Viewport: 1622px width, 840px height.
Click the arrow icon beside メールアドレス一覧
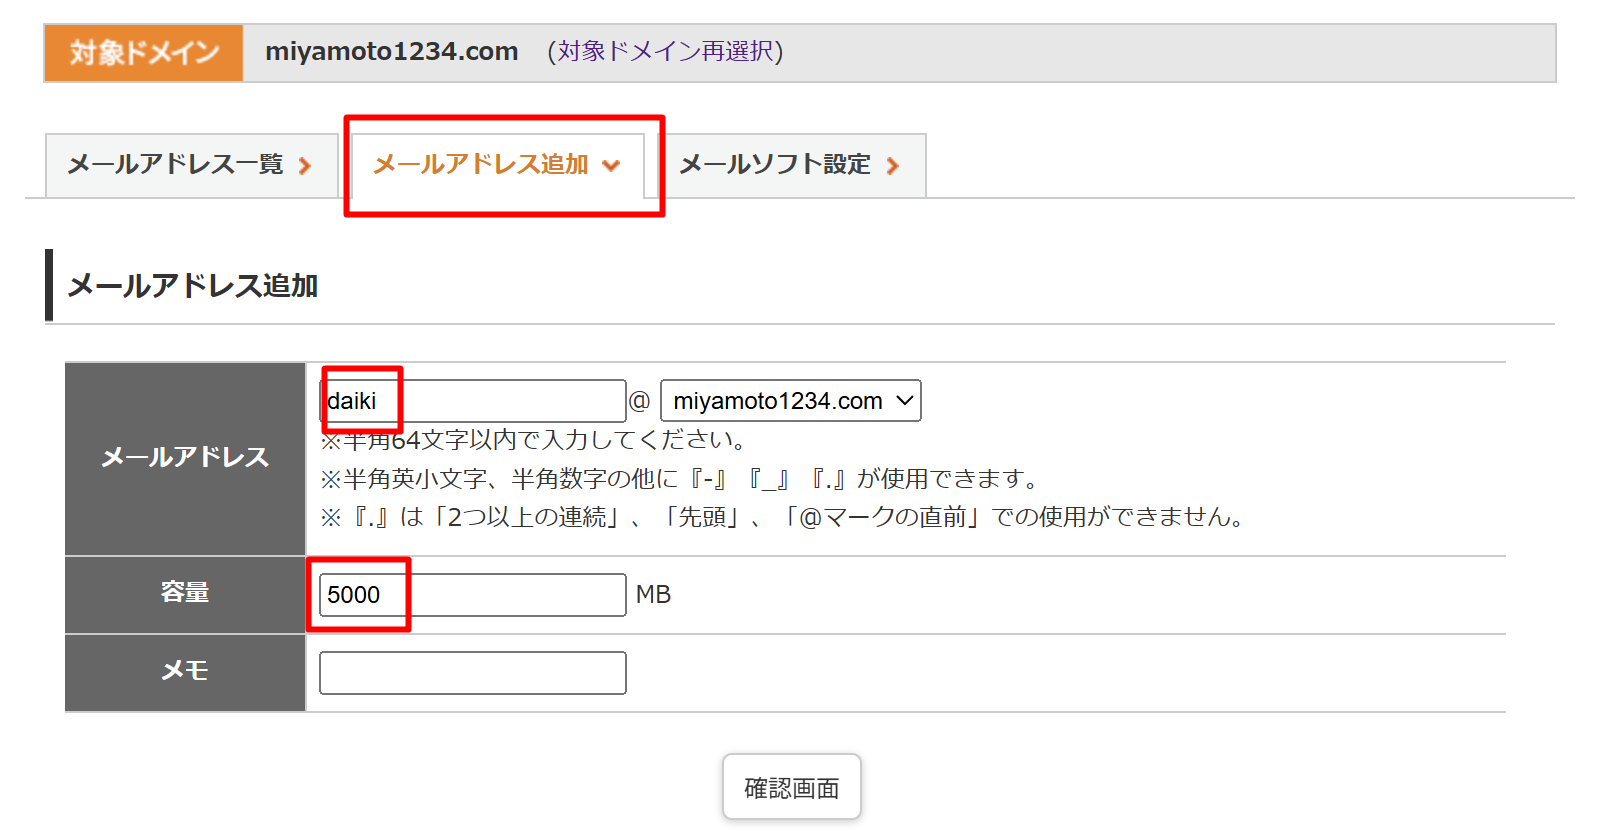click(305, 166)
